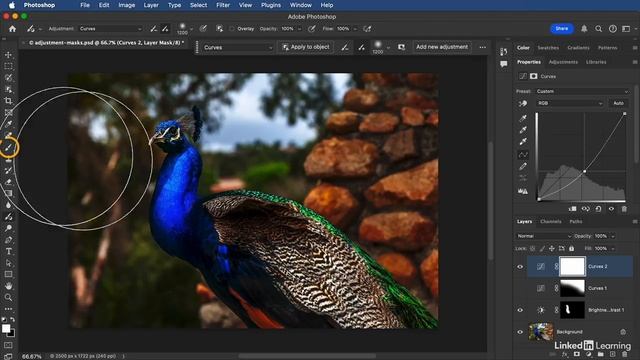
Task: Click Add new adjustment button
Action: click(442, 47)
